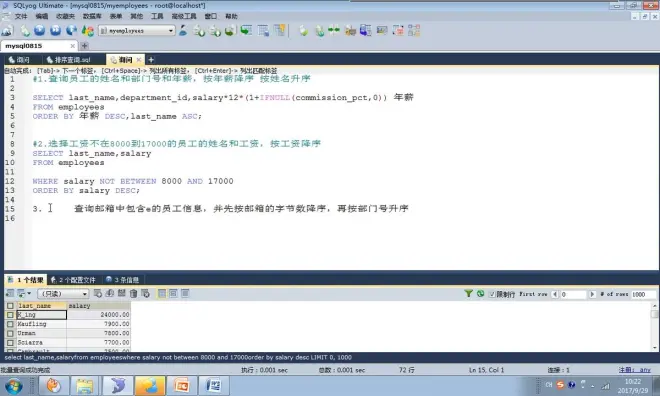Click the green filter funnel icon

click(468, 294)
